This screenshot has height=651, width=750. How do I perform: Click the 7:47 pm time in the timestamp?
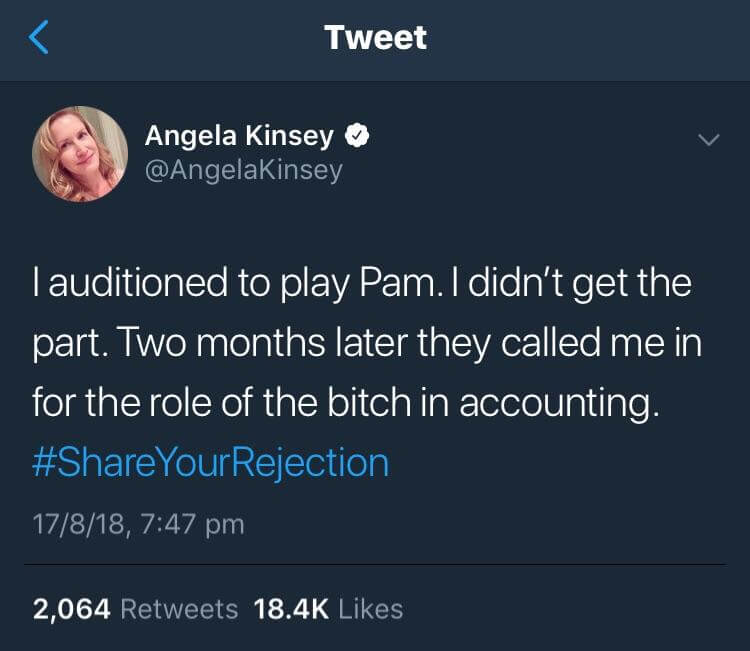188,523
